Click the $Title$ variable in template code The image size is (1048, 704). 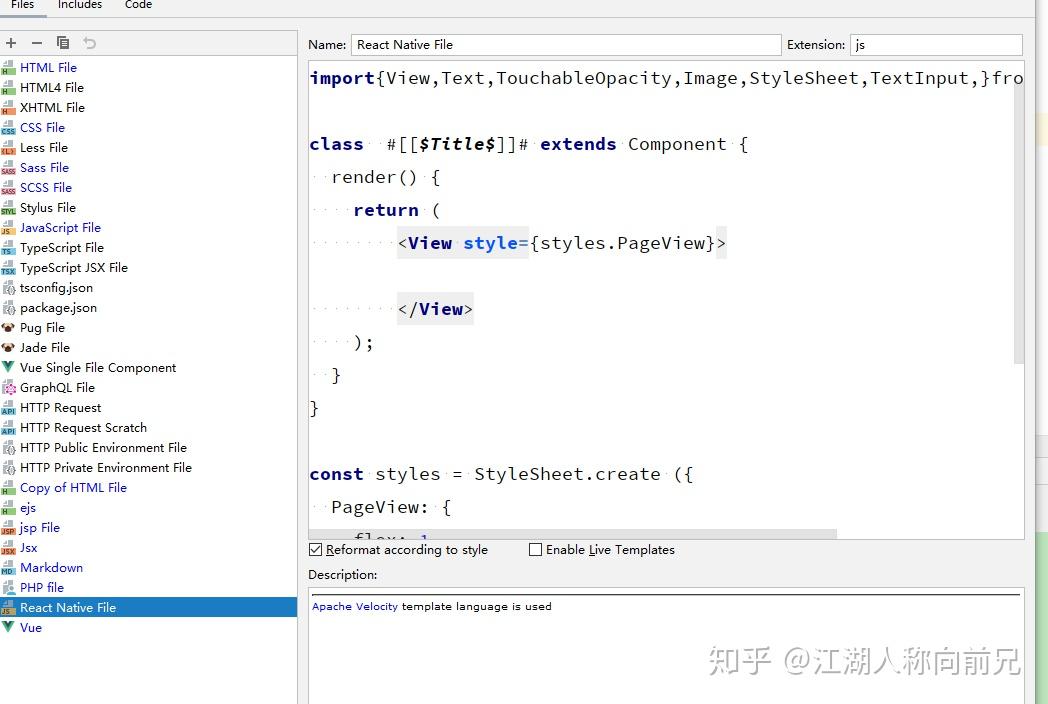[457, 144]
